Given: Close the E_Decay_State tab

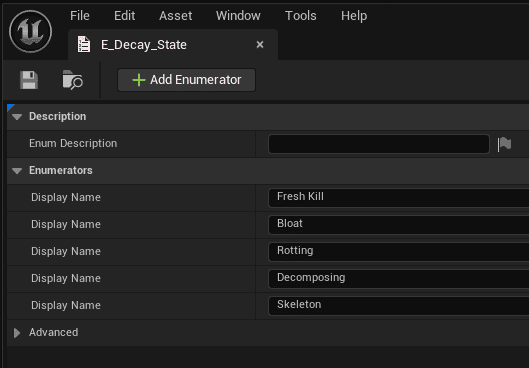Looking at the screenshot, I should (x=260, y=45).
